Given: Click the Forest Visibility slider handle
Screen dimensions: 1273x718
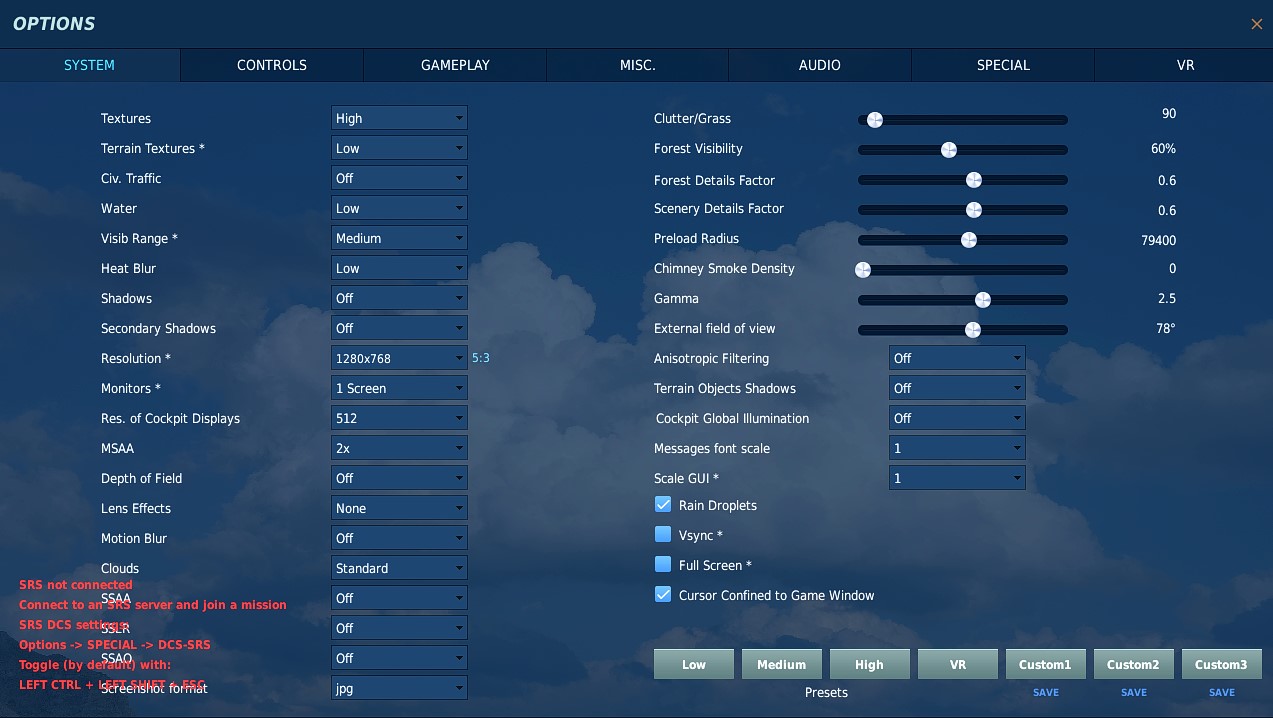Looking at the screenshot, I should pyautogui.click(x=949, y=150).
